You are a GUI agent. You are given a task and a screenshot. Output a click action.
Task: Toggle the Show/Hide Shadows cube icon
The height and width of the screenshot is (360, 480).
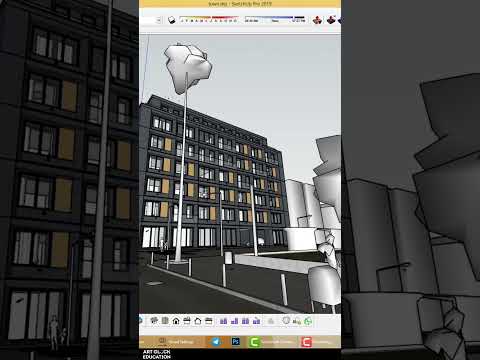172,20
